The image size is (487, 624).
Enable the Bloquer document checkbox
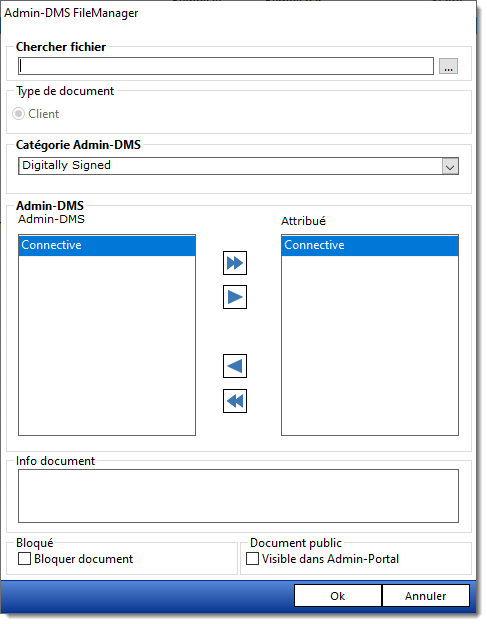pyautogui.click(x=24, y=559)
